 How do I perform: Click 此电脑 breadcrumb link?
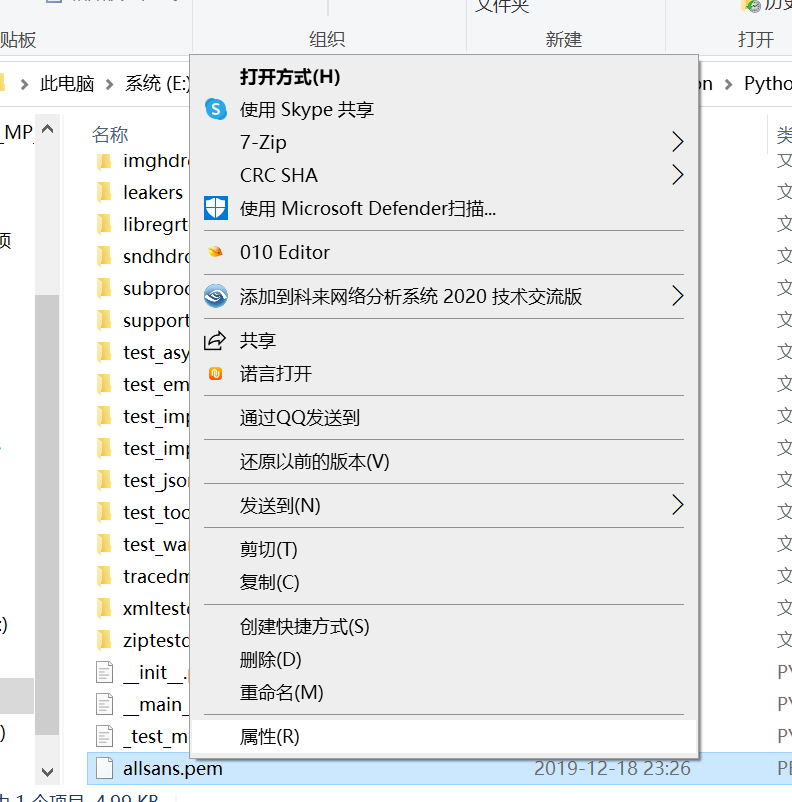coord(67,83)
